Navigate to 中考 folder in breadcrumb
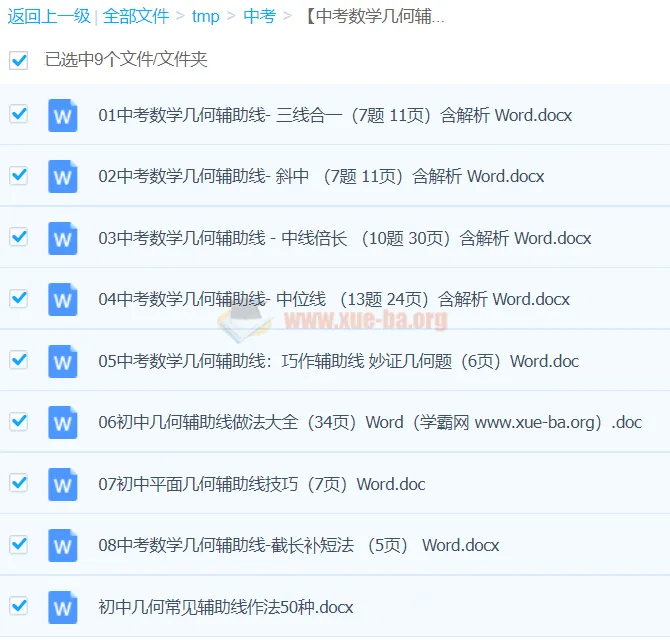Viewport: 670px width, 640px height. (259, 16)
